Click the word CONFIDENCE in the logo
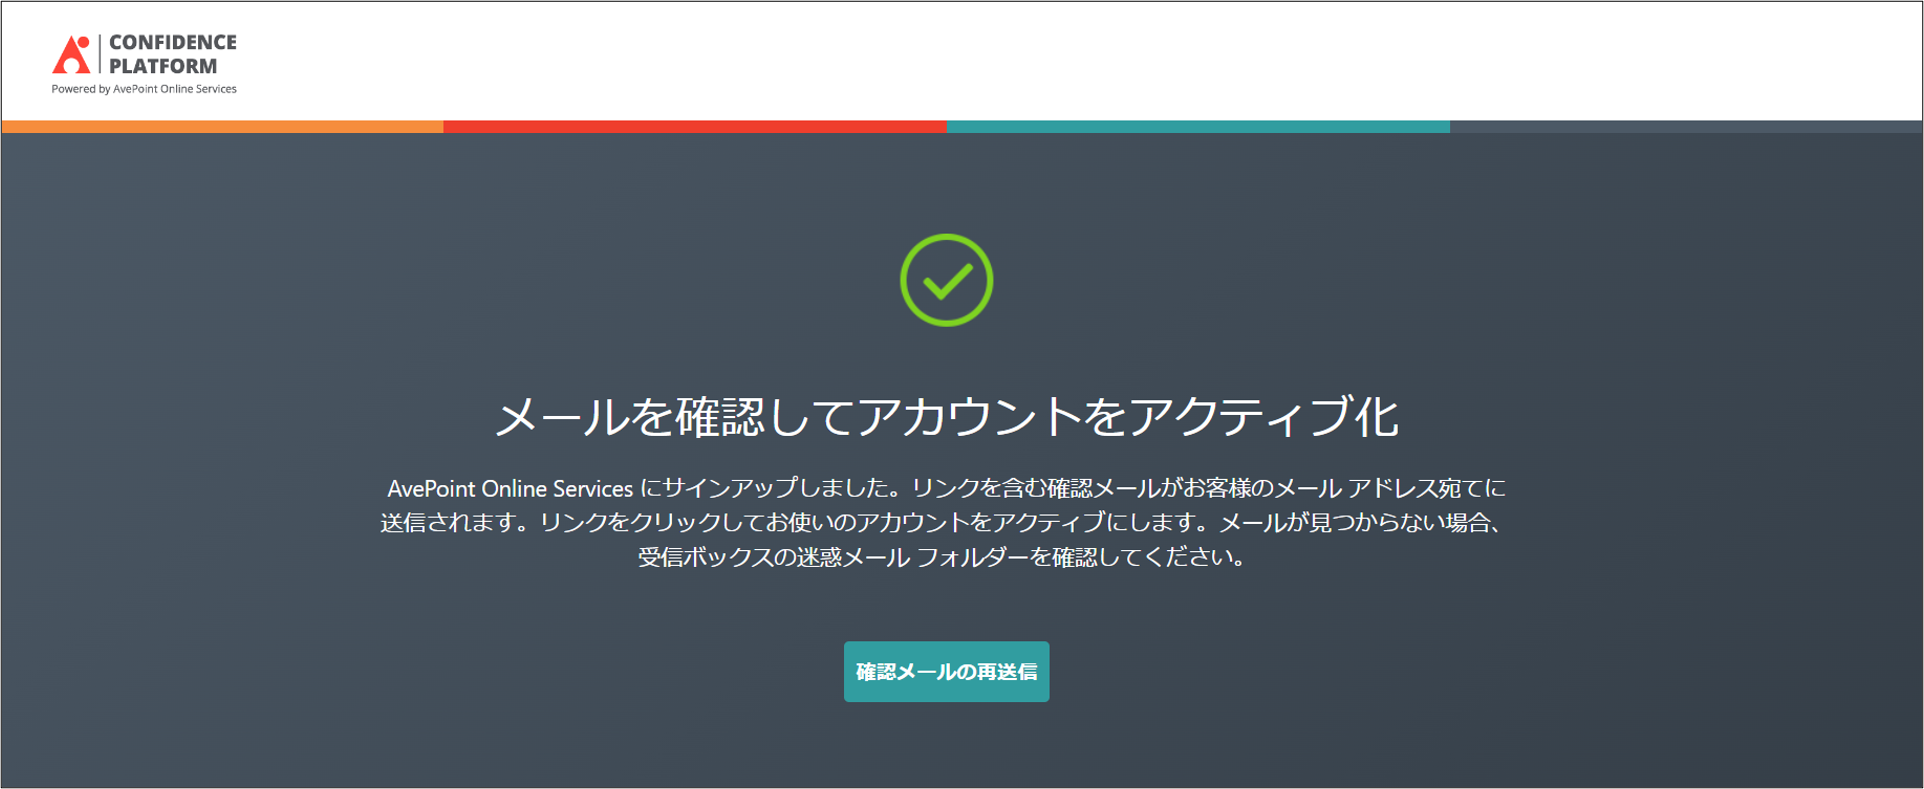 [x=172, y=42]
